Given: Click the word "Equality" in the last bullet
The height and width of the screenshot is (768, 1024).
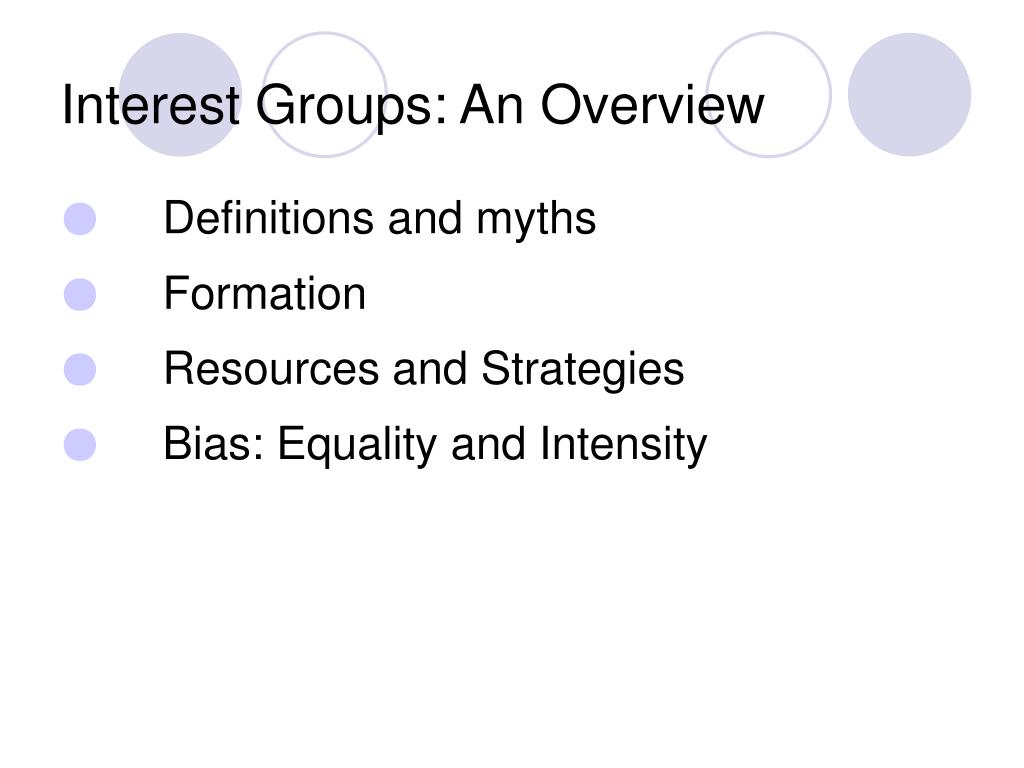Looking at the screenshot, I should [x=357, y=447].
